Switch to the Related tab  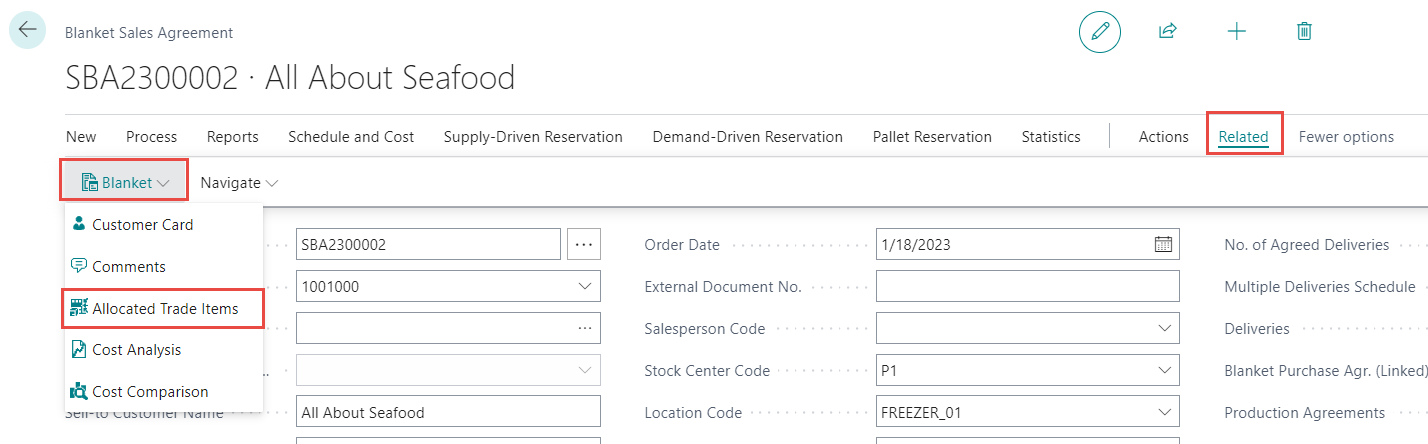coord(1243,137)
